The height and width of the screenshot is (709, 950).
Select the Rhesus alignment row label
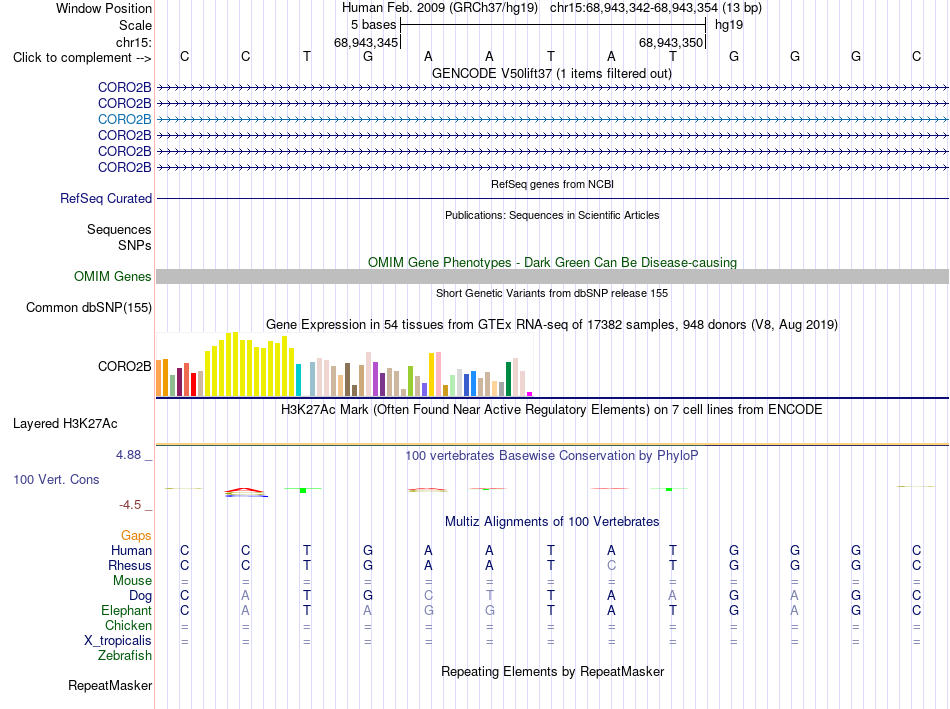point(130,565)
